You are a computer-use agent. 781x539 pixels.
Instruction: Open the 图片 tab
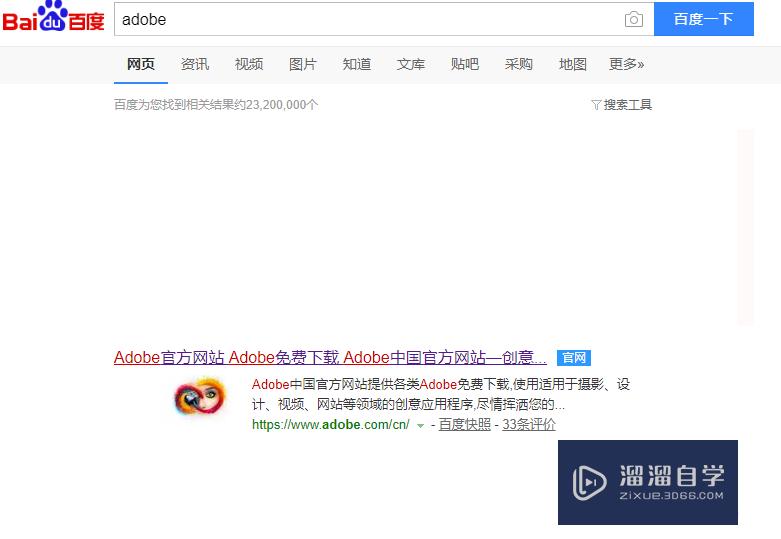tap(302, 64)
